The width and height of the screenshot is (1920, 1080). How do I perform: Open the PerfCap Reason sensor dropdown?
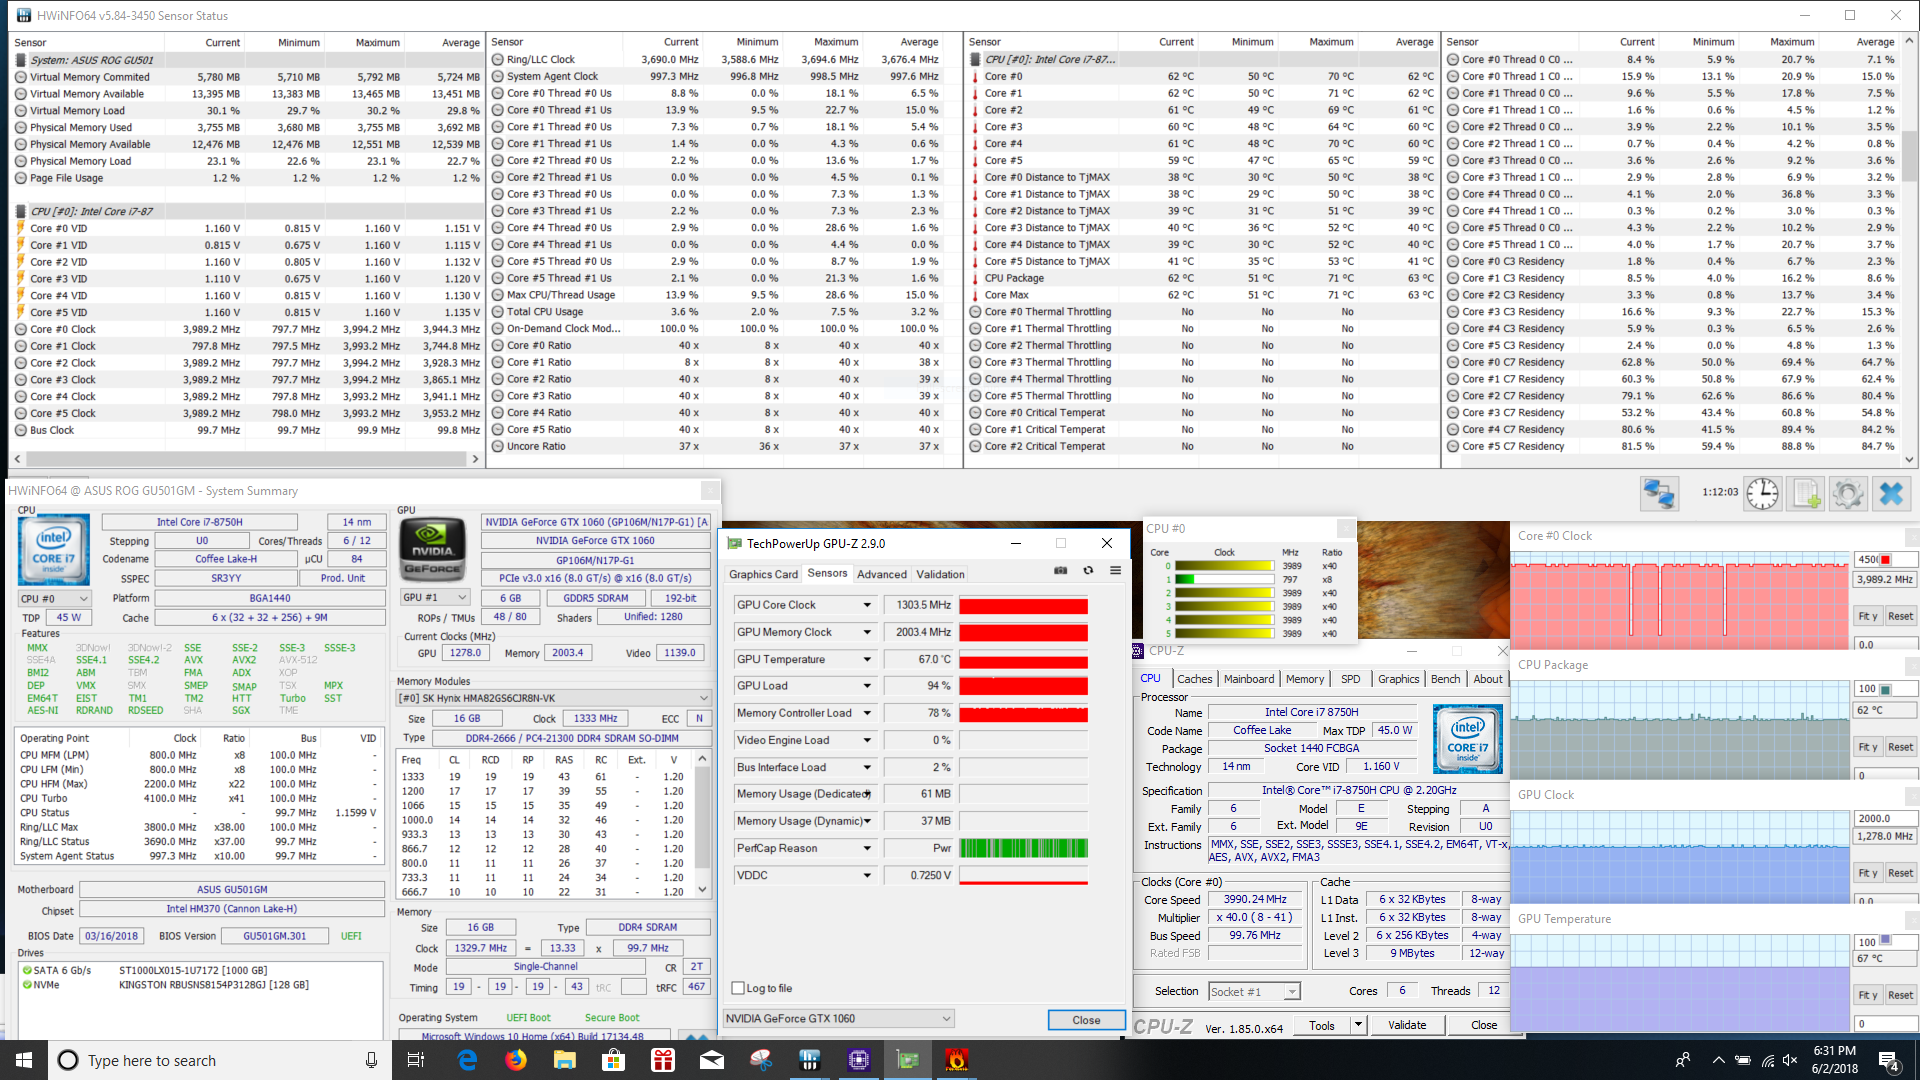[867, 848]
